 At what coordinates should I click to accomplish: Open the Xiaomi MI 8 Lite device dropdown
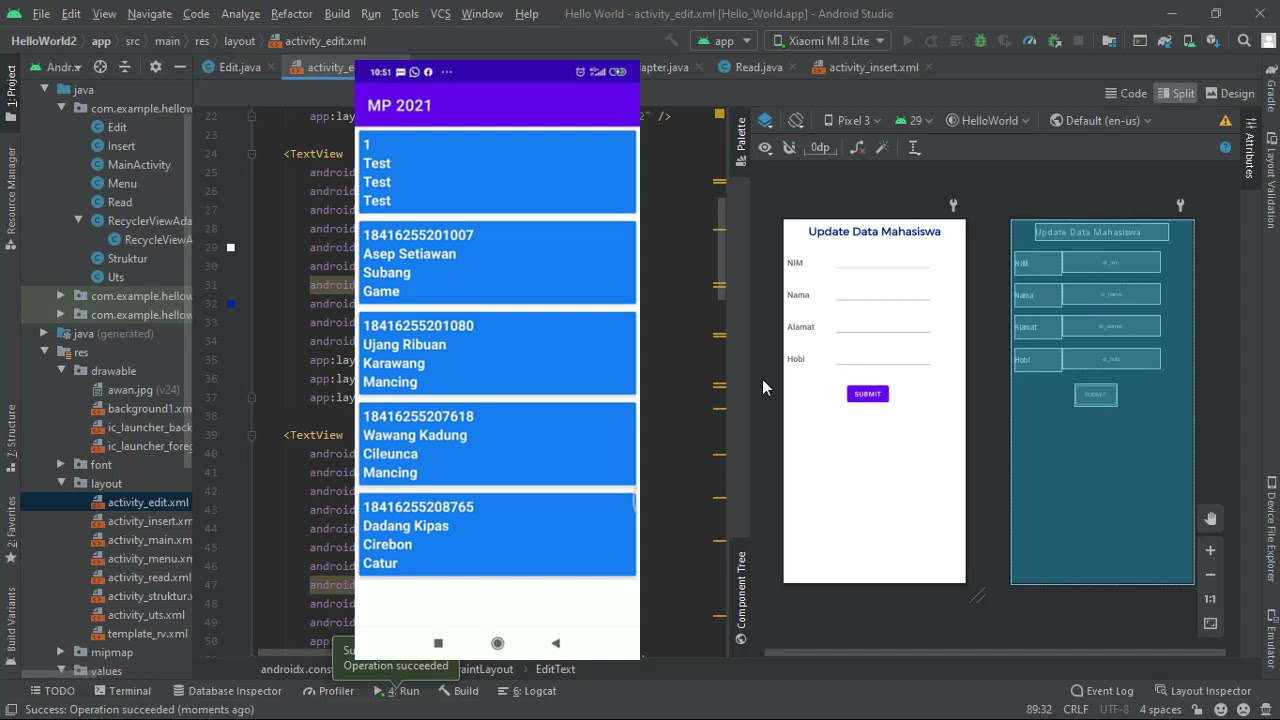click(829, 41)
